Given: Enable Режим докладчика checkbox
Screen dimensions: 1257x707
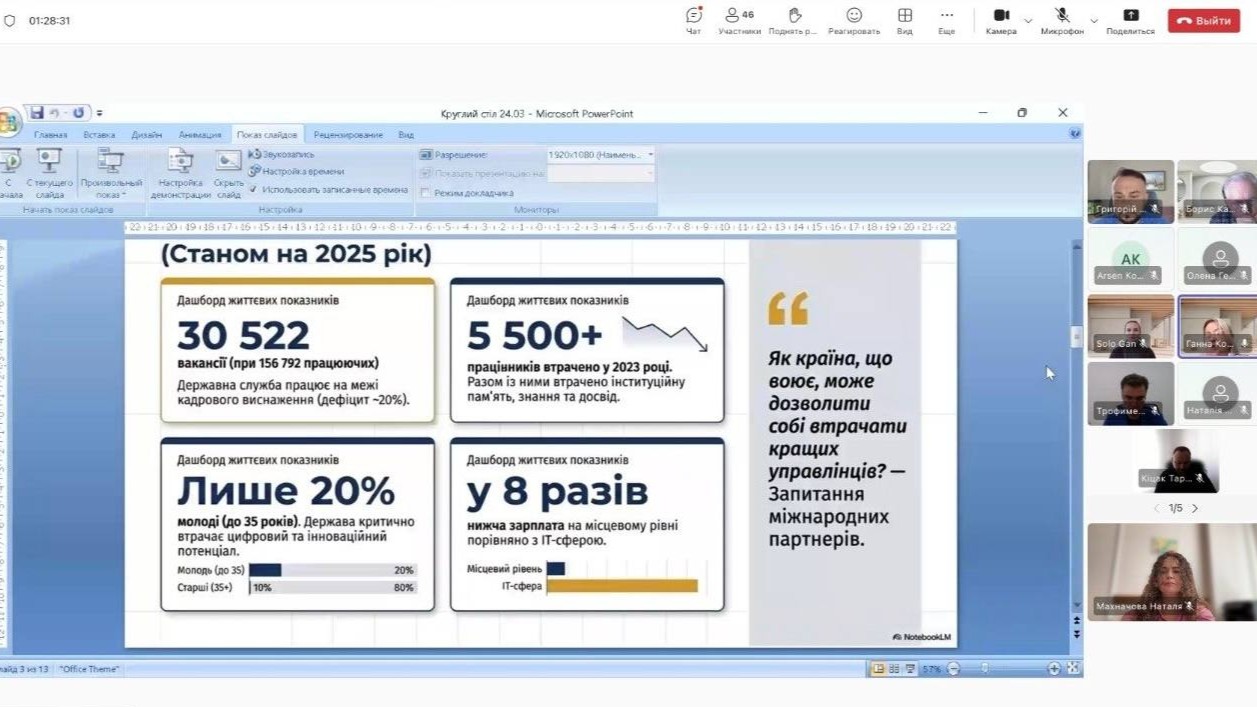Looking at the screenshot, I should click(426, 192).
